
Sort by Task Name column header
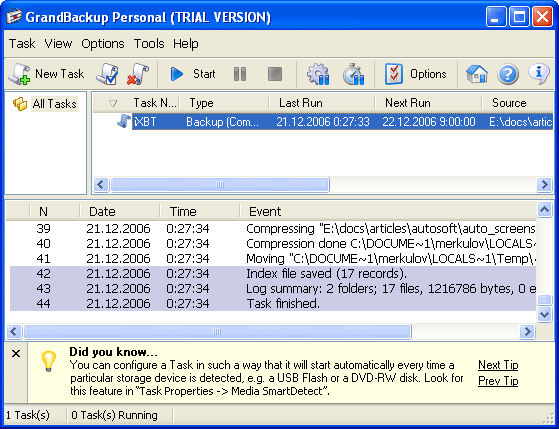pyautogui.click(x=155, y=103)
